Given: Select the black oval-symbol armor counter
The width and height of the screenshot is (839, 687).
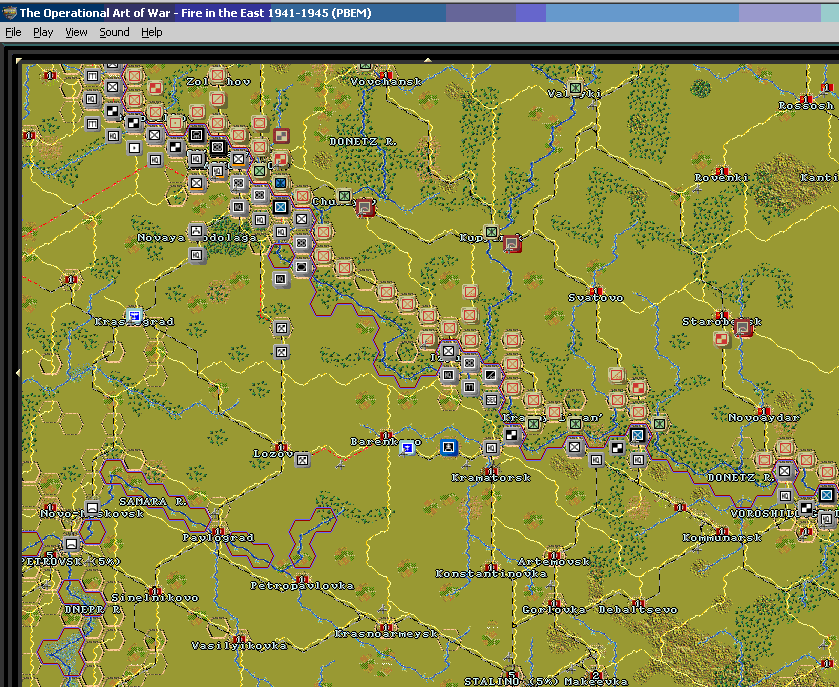Looking at the screenshot, I should coord(302,266).
